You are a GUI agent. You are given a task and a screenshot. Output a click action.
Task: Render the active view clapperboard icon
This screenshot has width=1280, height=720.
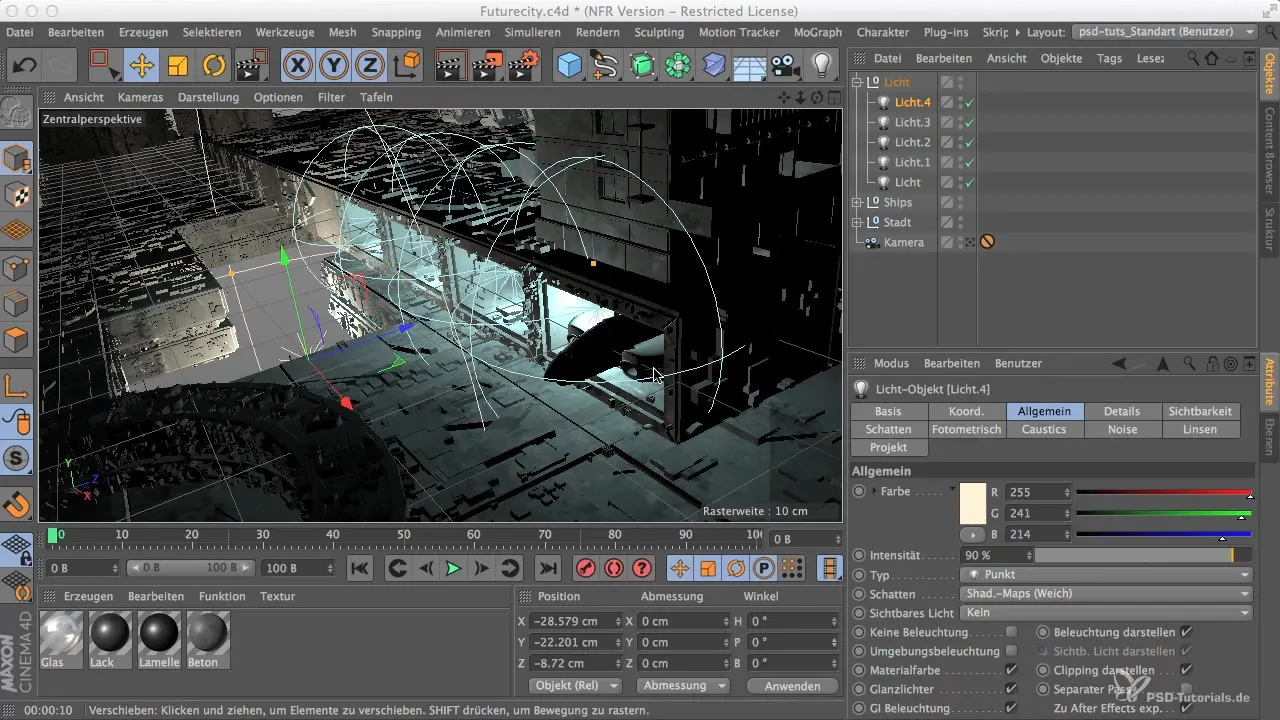[452, 66]
